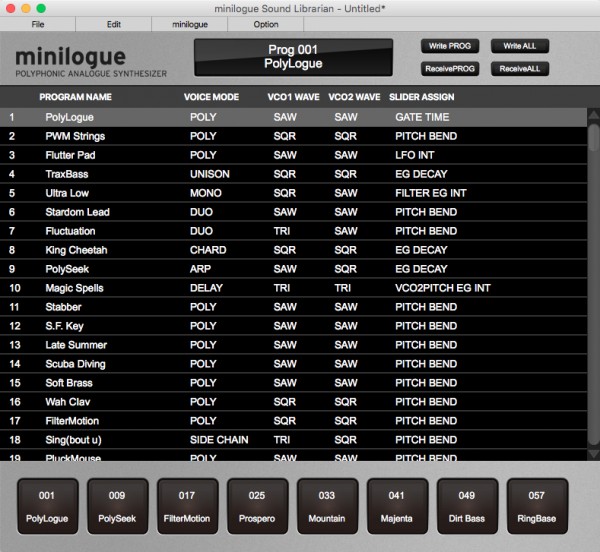Image resolution: width=600 pixels, height=552 pixels.
Task: Click the VOICE MODE column header
Action: click(211, 97)
